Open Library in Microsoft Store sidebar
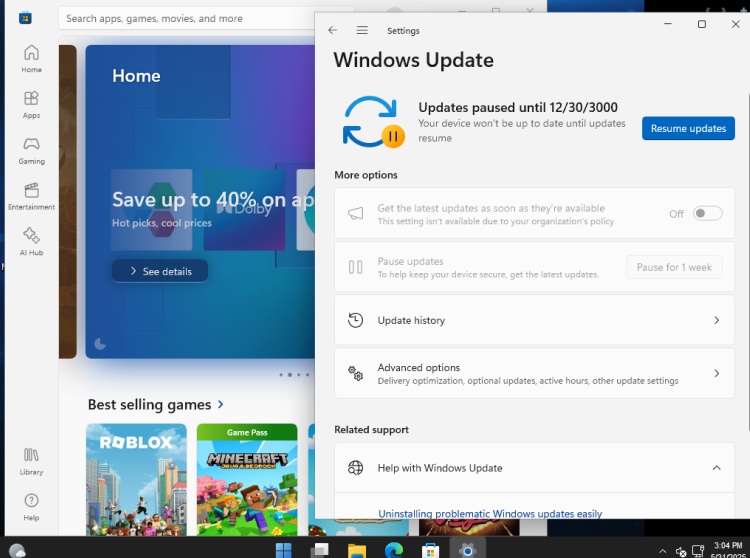Viewport: 750px width, 558px height. pyautogui.click(x=31, y=461)
